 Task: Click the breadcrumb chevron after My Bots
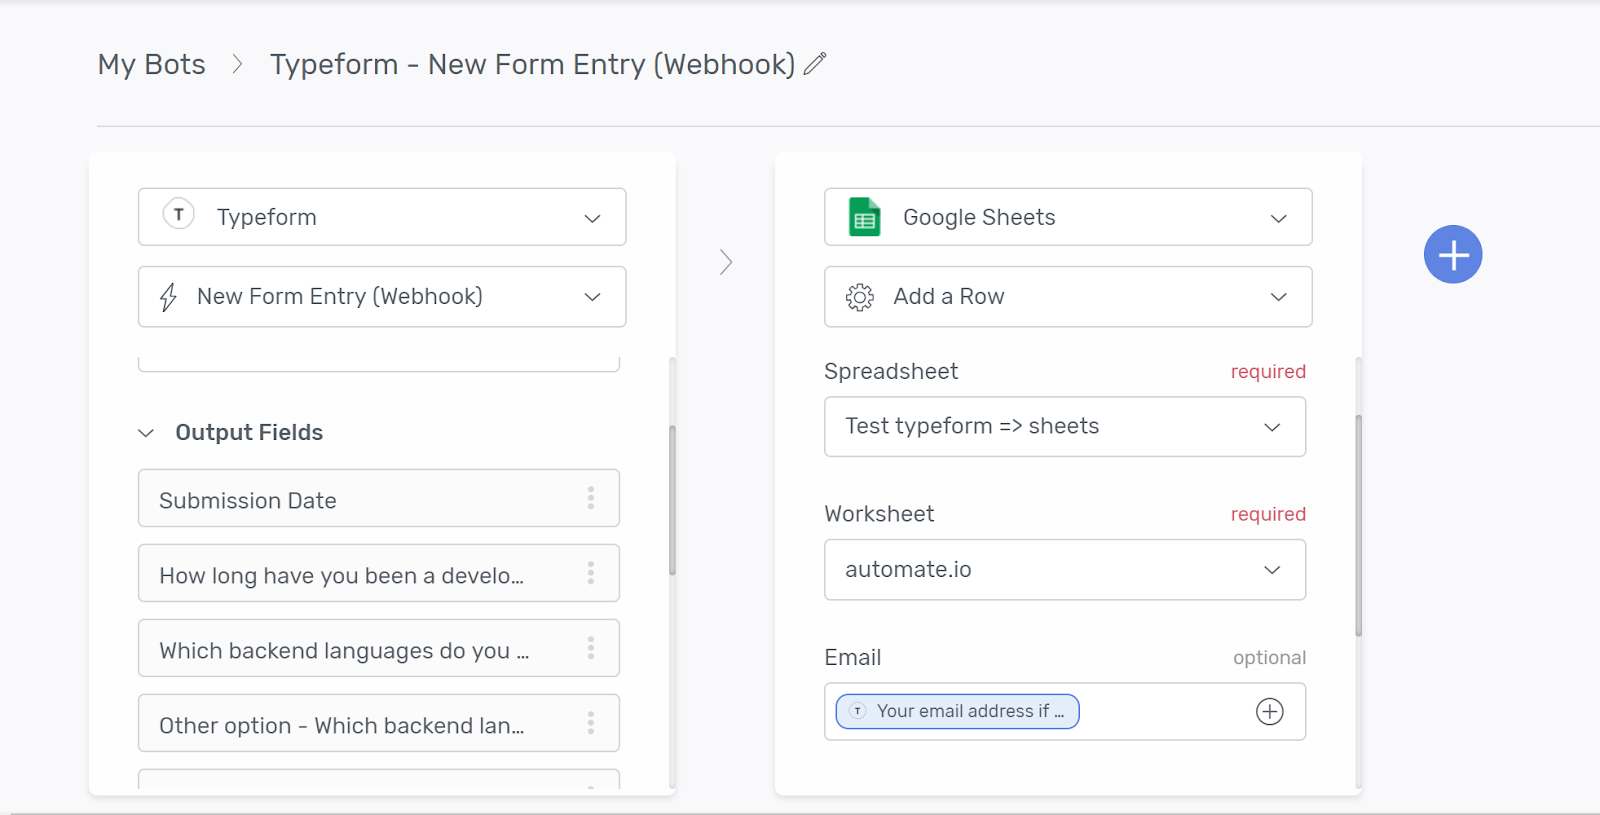tap(237, 64)
